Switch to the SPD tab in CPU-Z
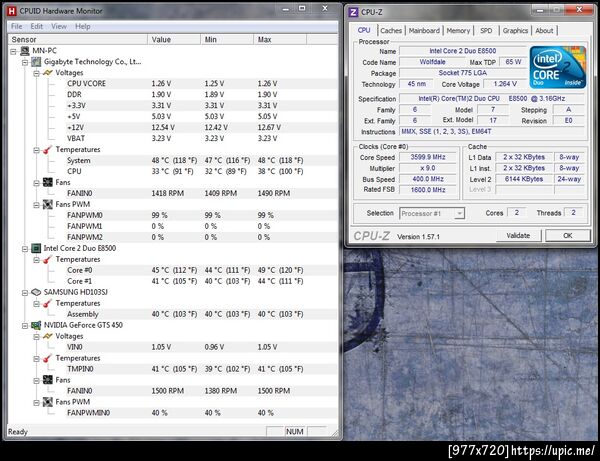The width and height of the screenshot is (600, 461). [486, 31]
